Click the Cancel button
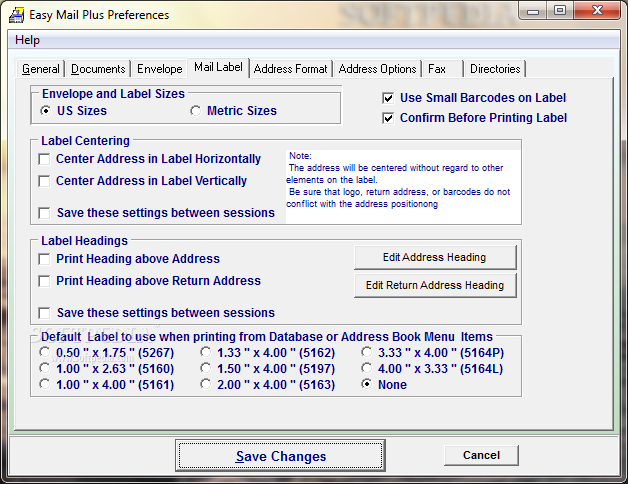Image resolution: width=628 pixels, height=484 pixels. pyautogui.click(x=481, y=455)
